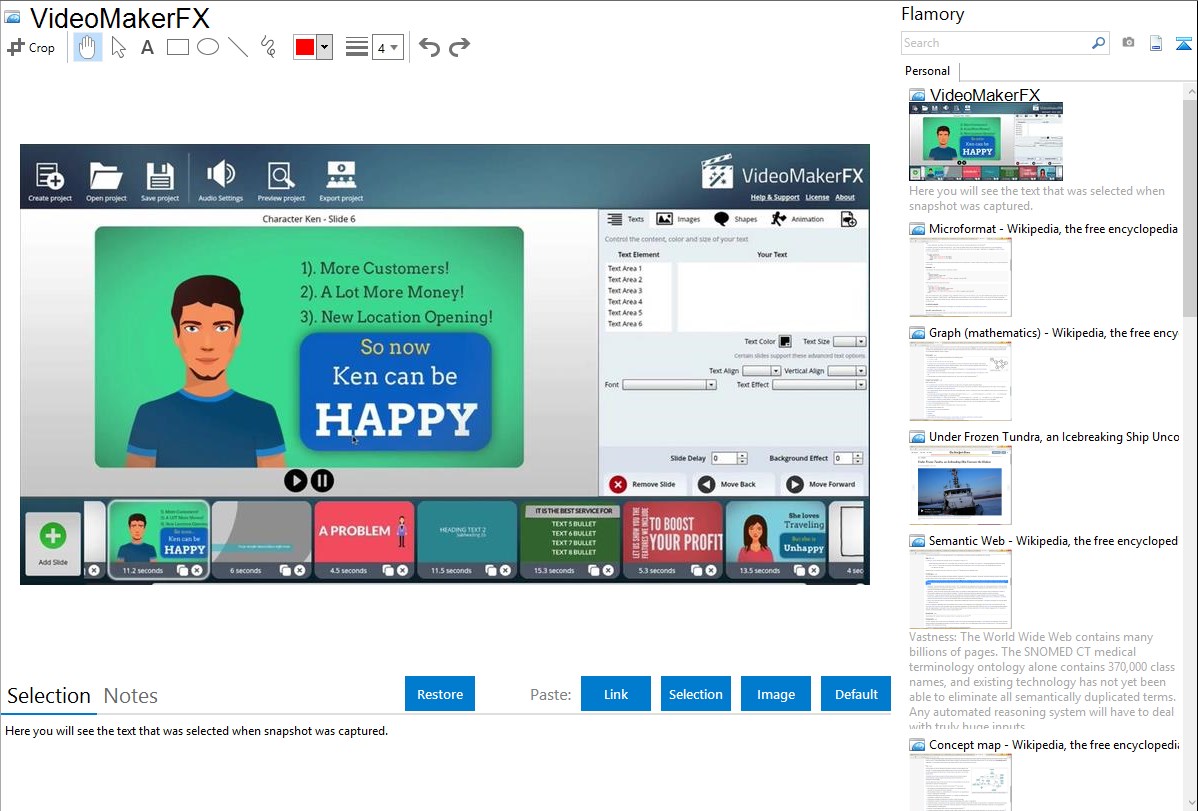Open the Microformat Wikipedia snapshot thumbnail
Screen dimensions: 1198x811
960,277
